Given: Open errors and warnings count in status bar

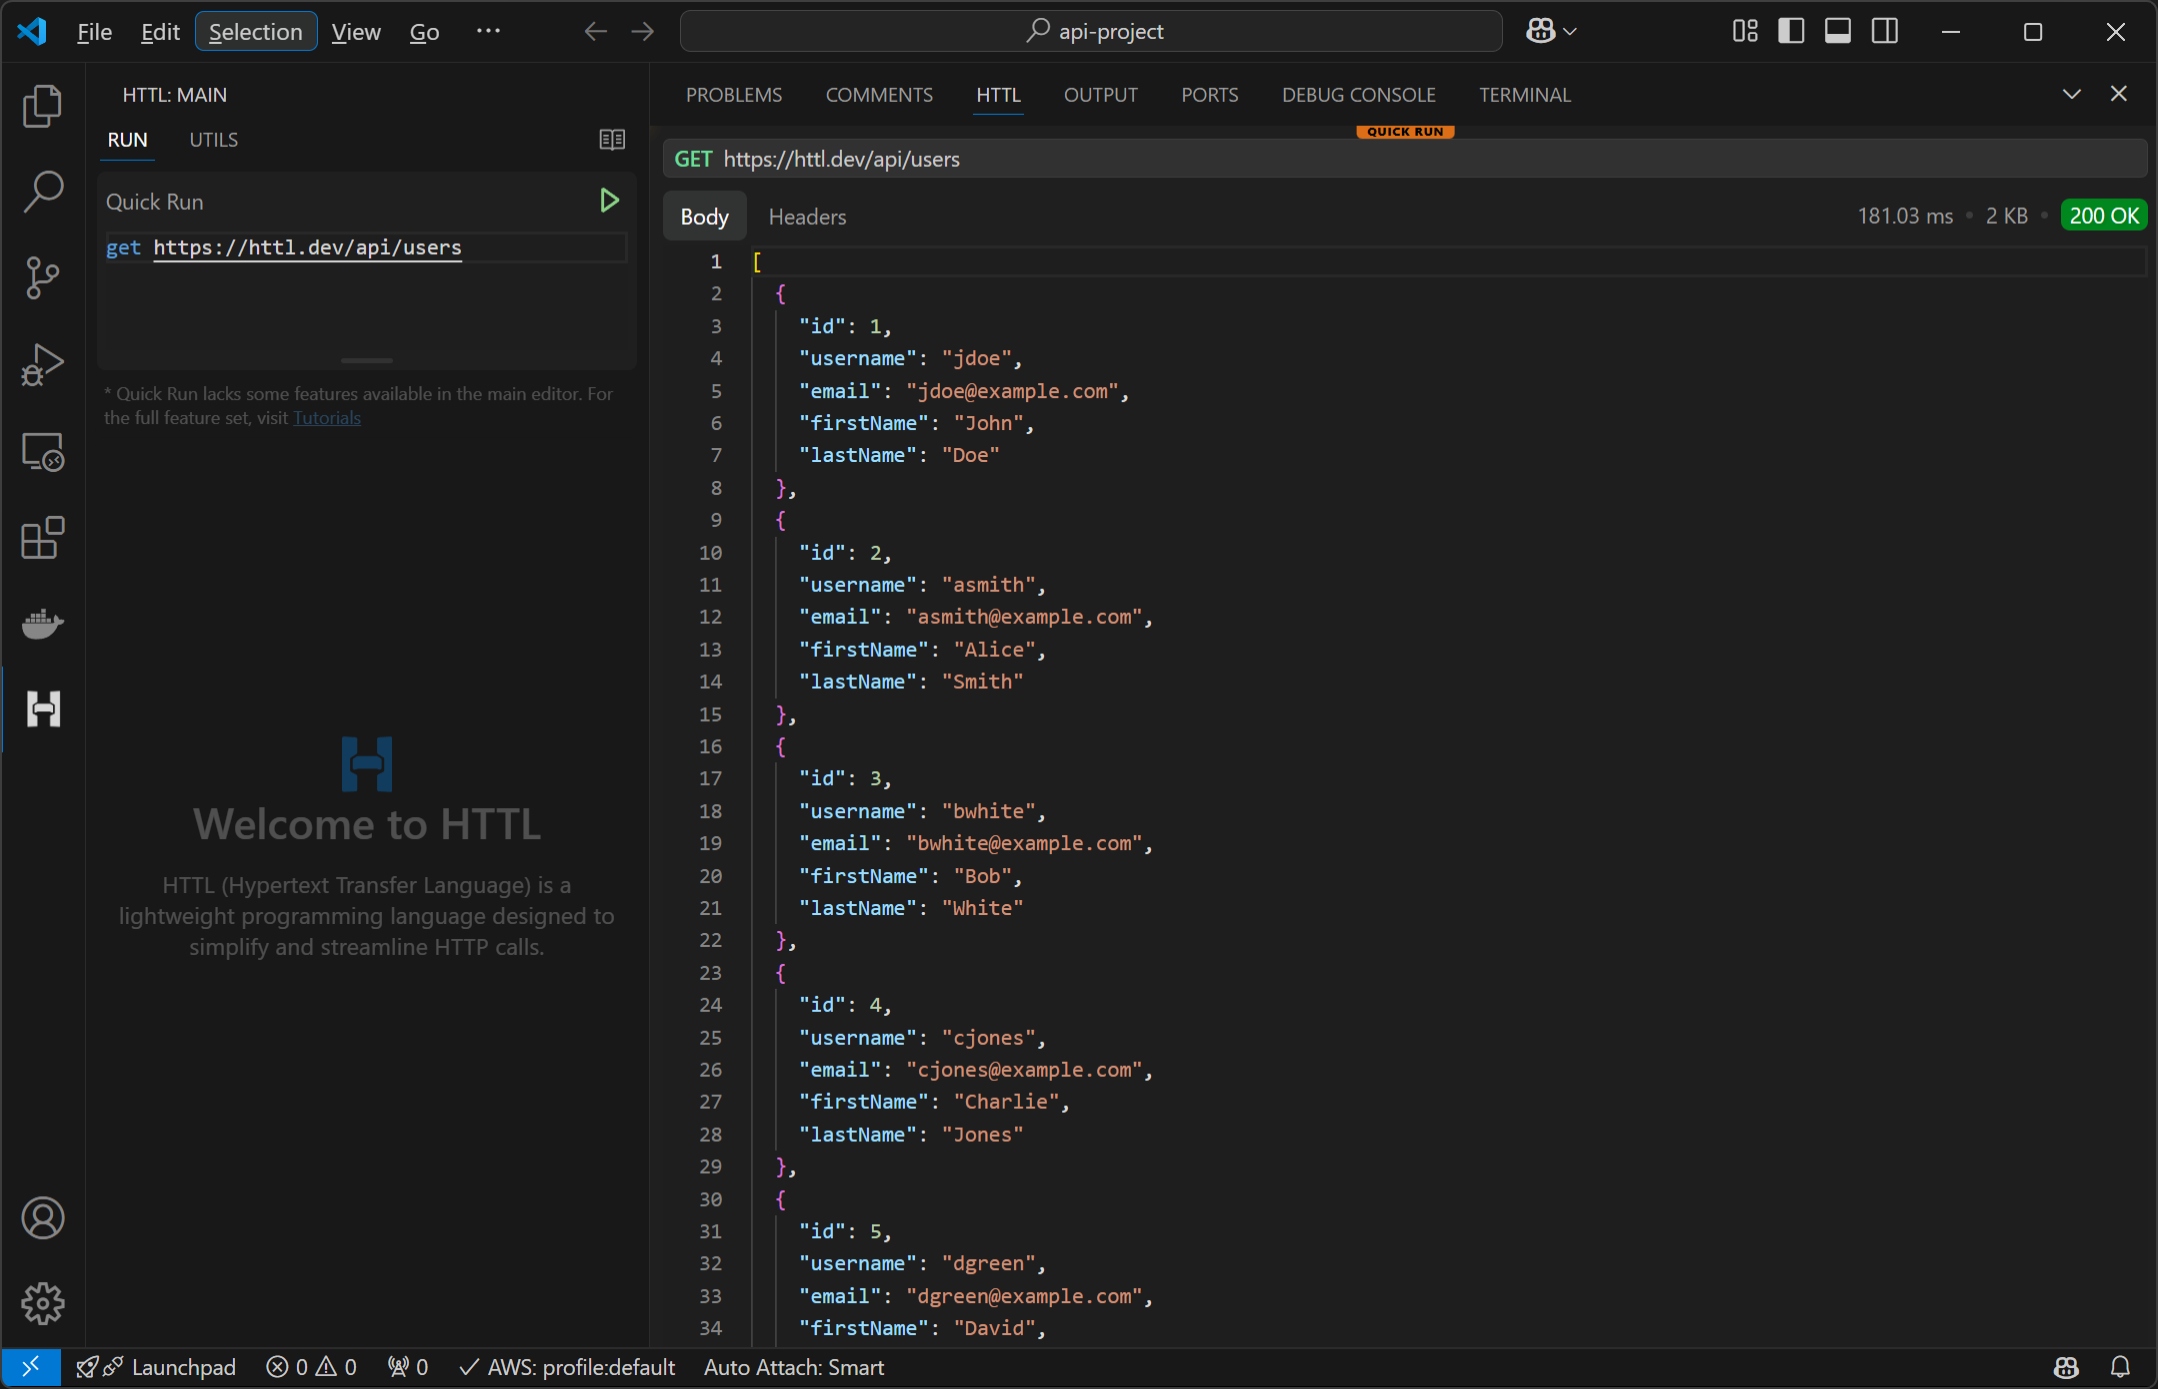Looking at the screenshot, I should tap(311, 1367).
